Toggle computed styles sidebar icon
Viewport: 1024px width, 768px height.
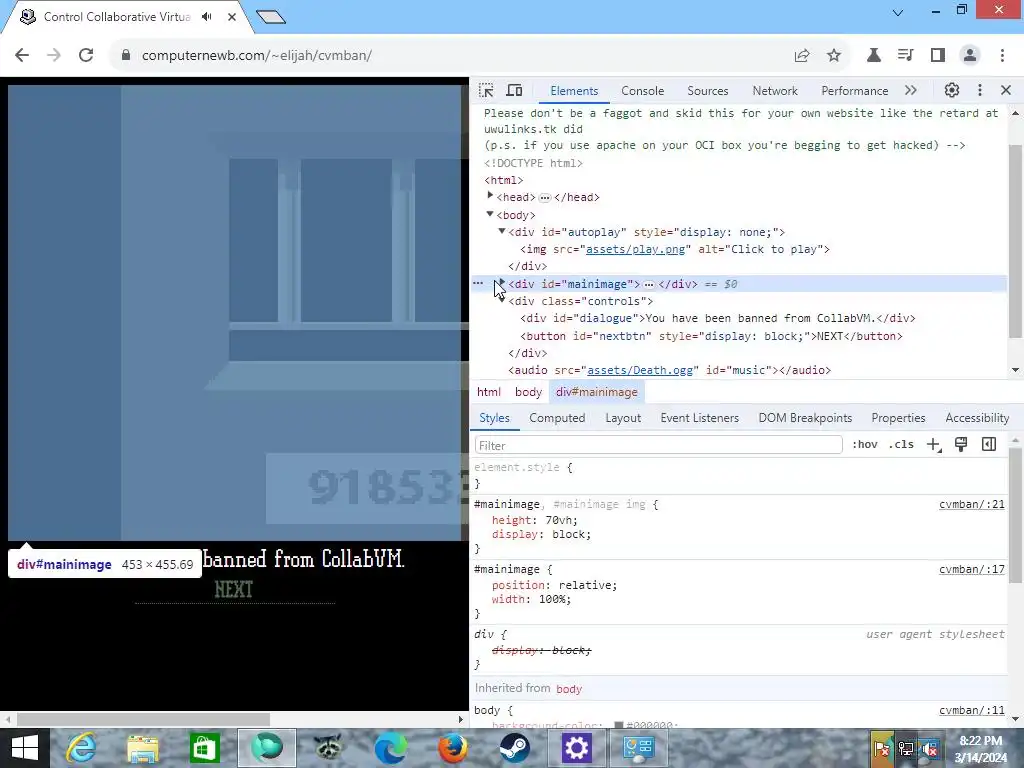pos(989,445)
